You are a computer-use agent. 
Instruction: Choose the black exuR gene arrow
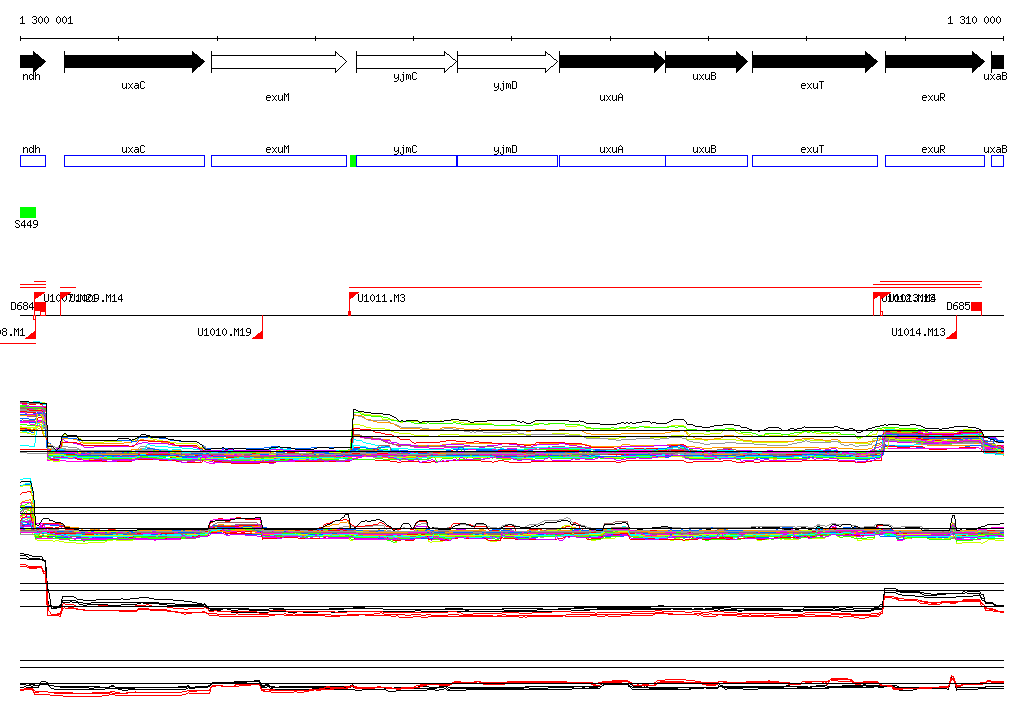pyautogui.click(x=935, y=62)
